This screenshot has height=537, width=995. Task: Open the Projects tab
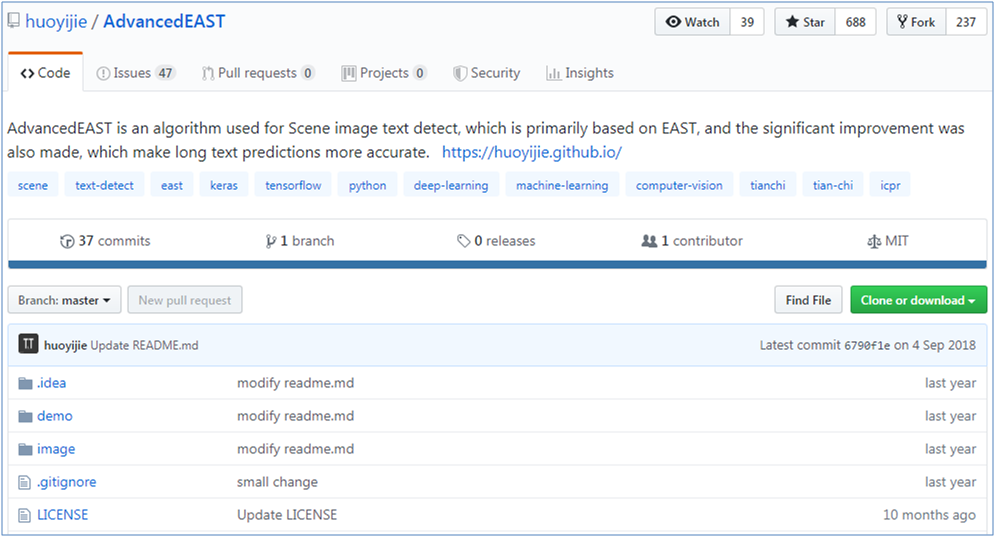point(384,73)
